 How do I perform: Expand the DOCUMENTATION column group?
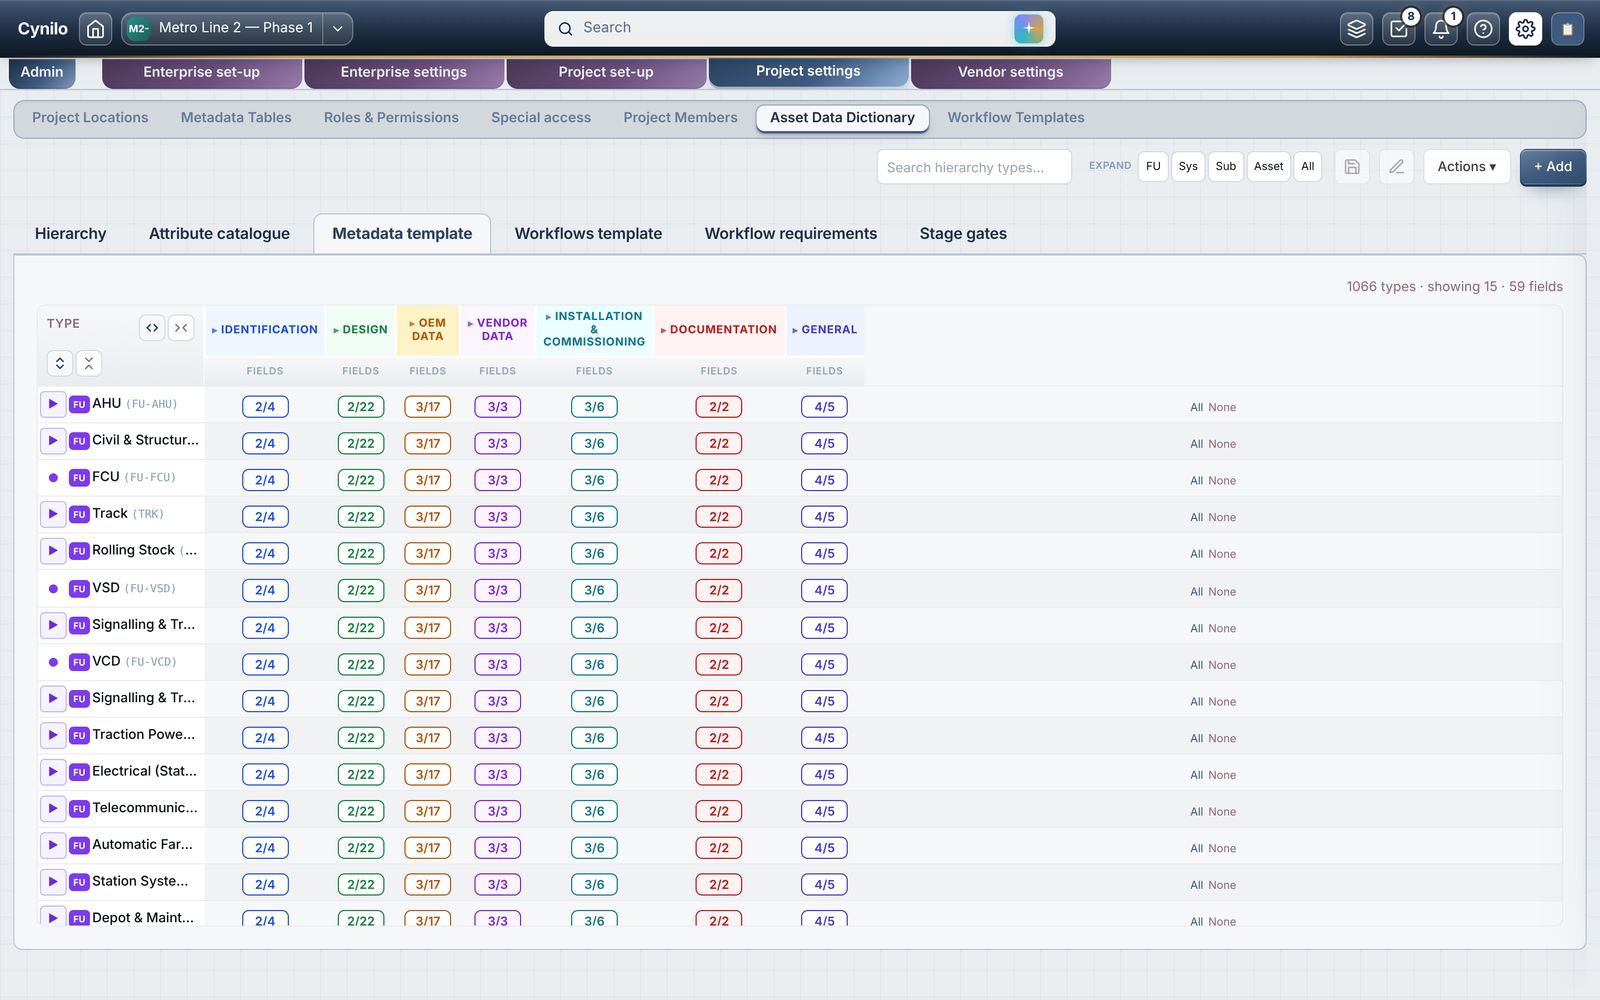tap(719, 330)
